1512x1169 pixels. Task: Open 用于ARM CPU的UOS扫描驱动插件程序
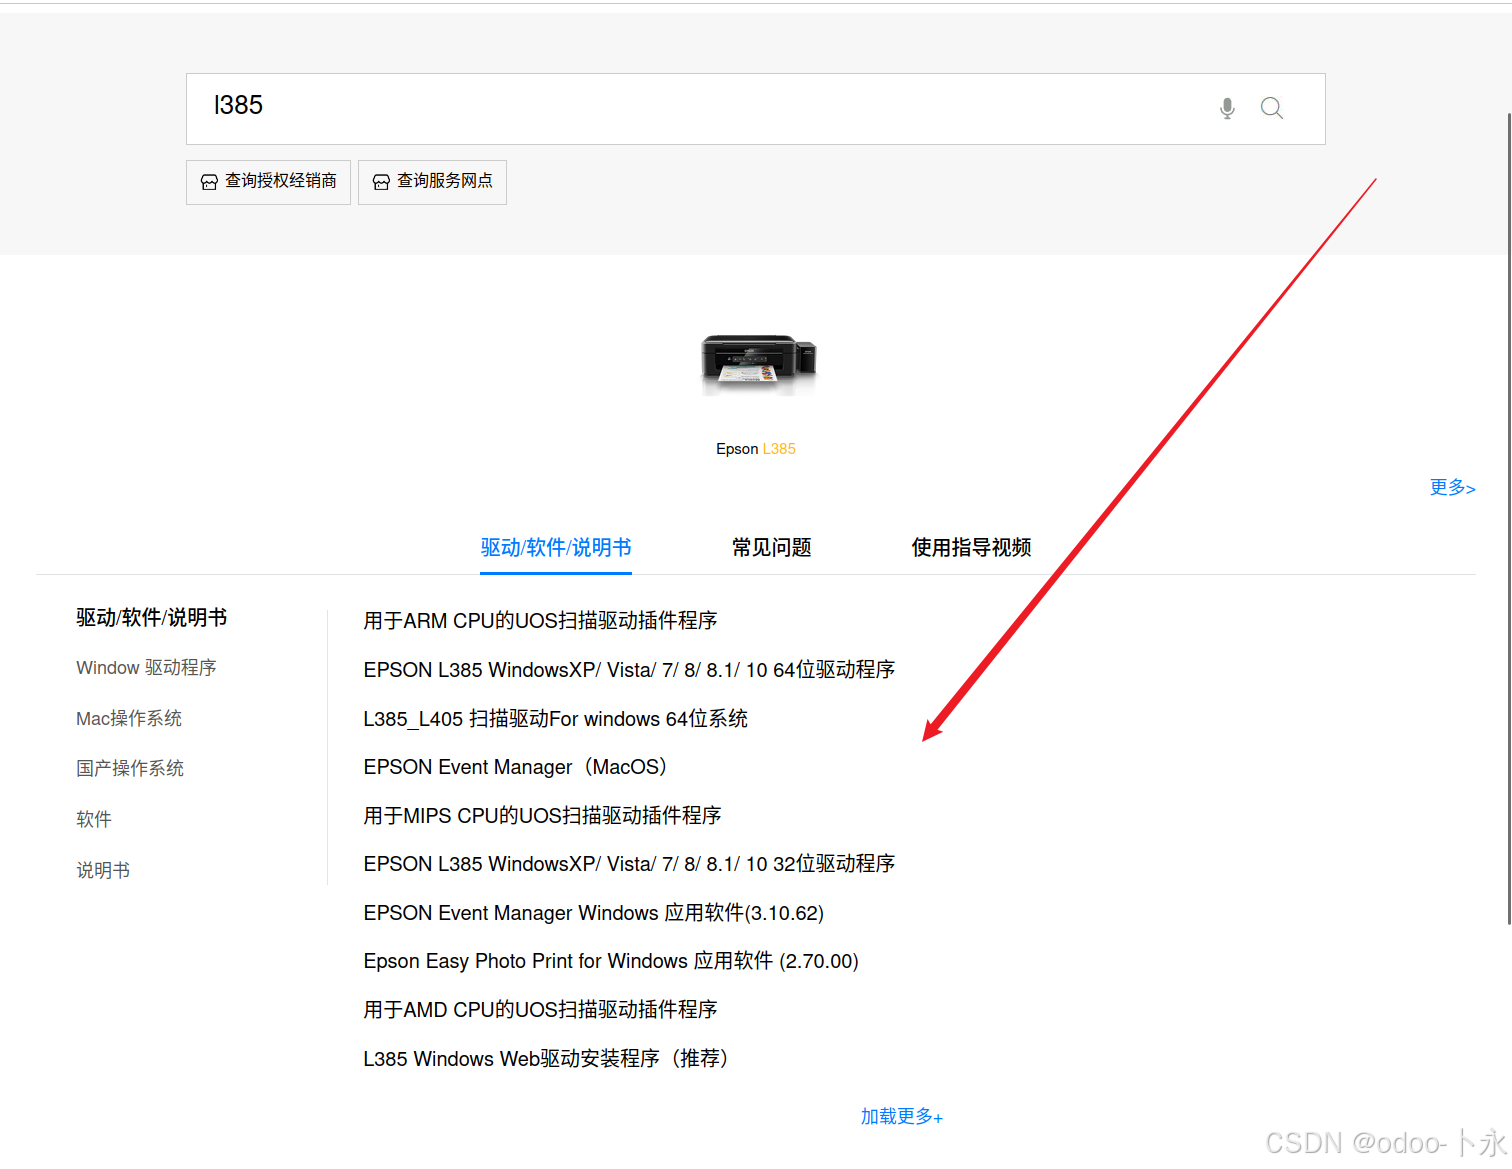[540, 621]
